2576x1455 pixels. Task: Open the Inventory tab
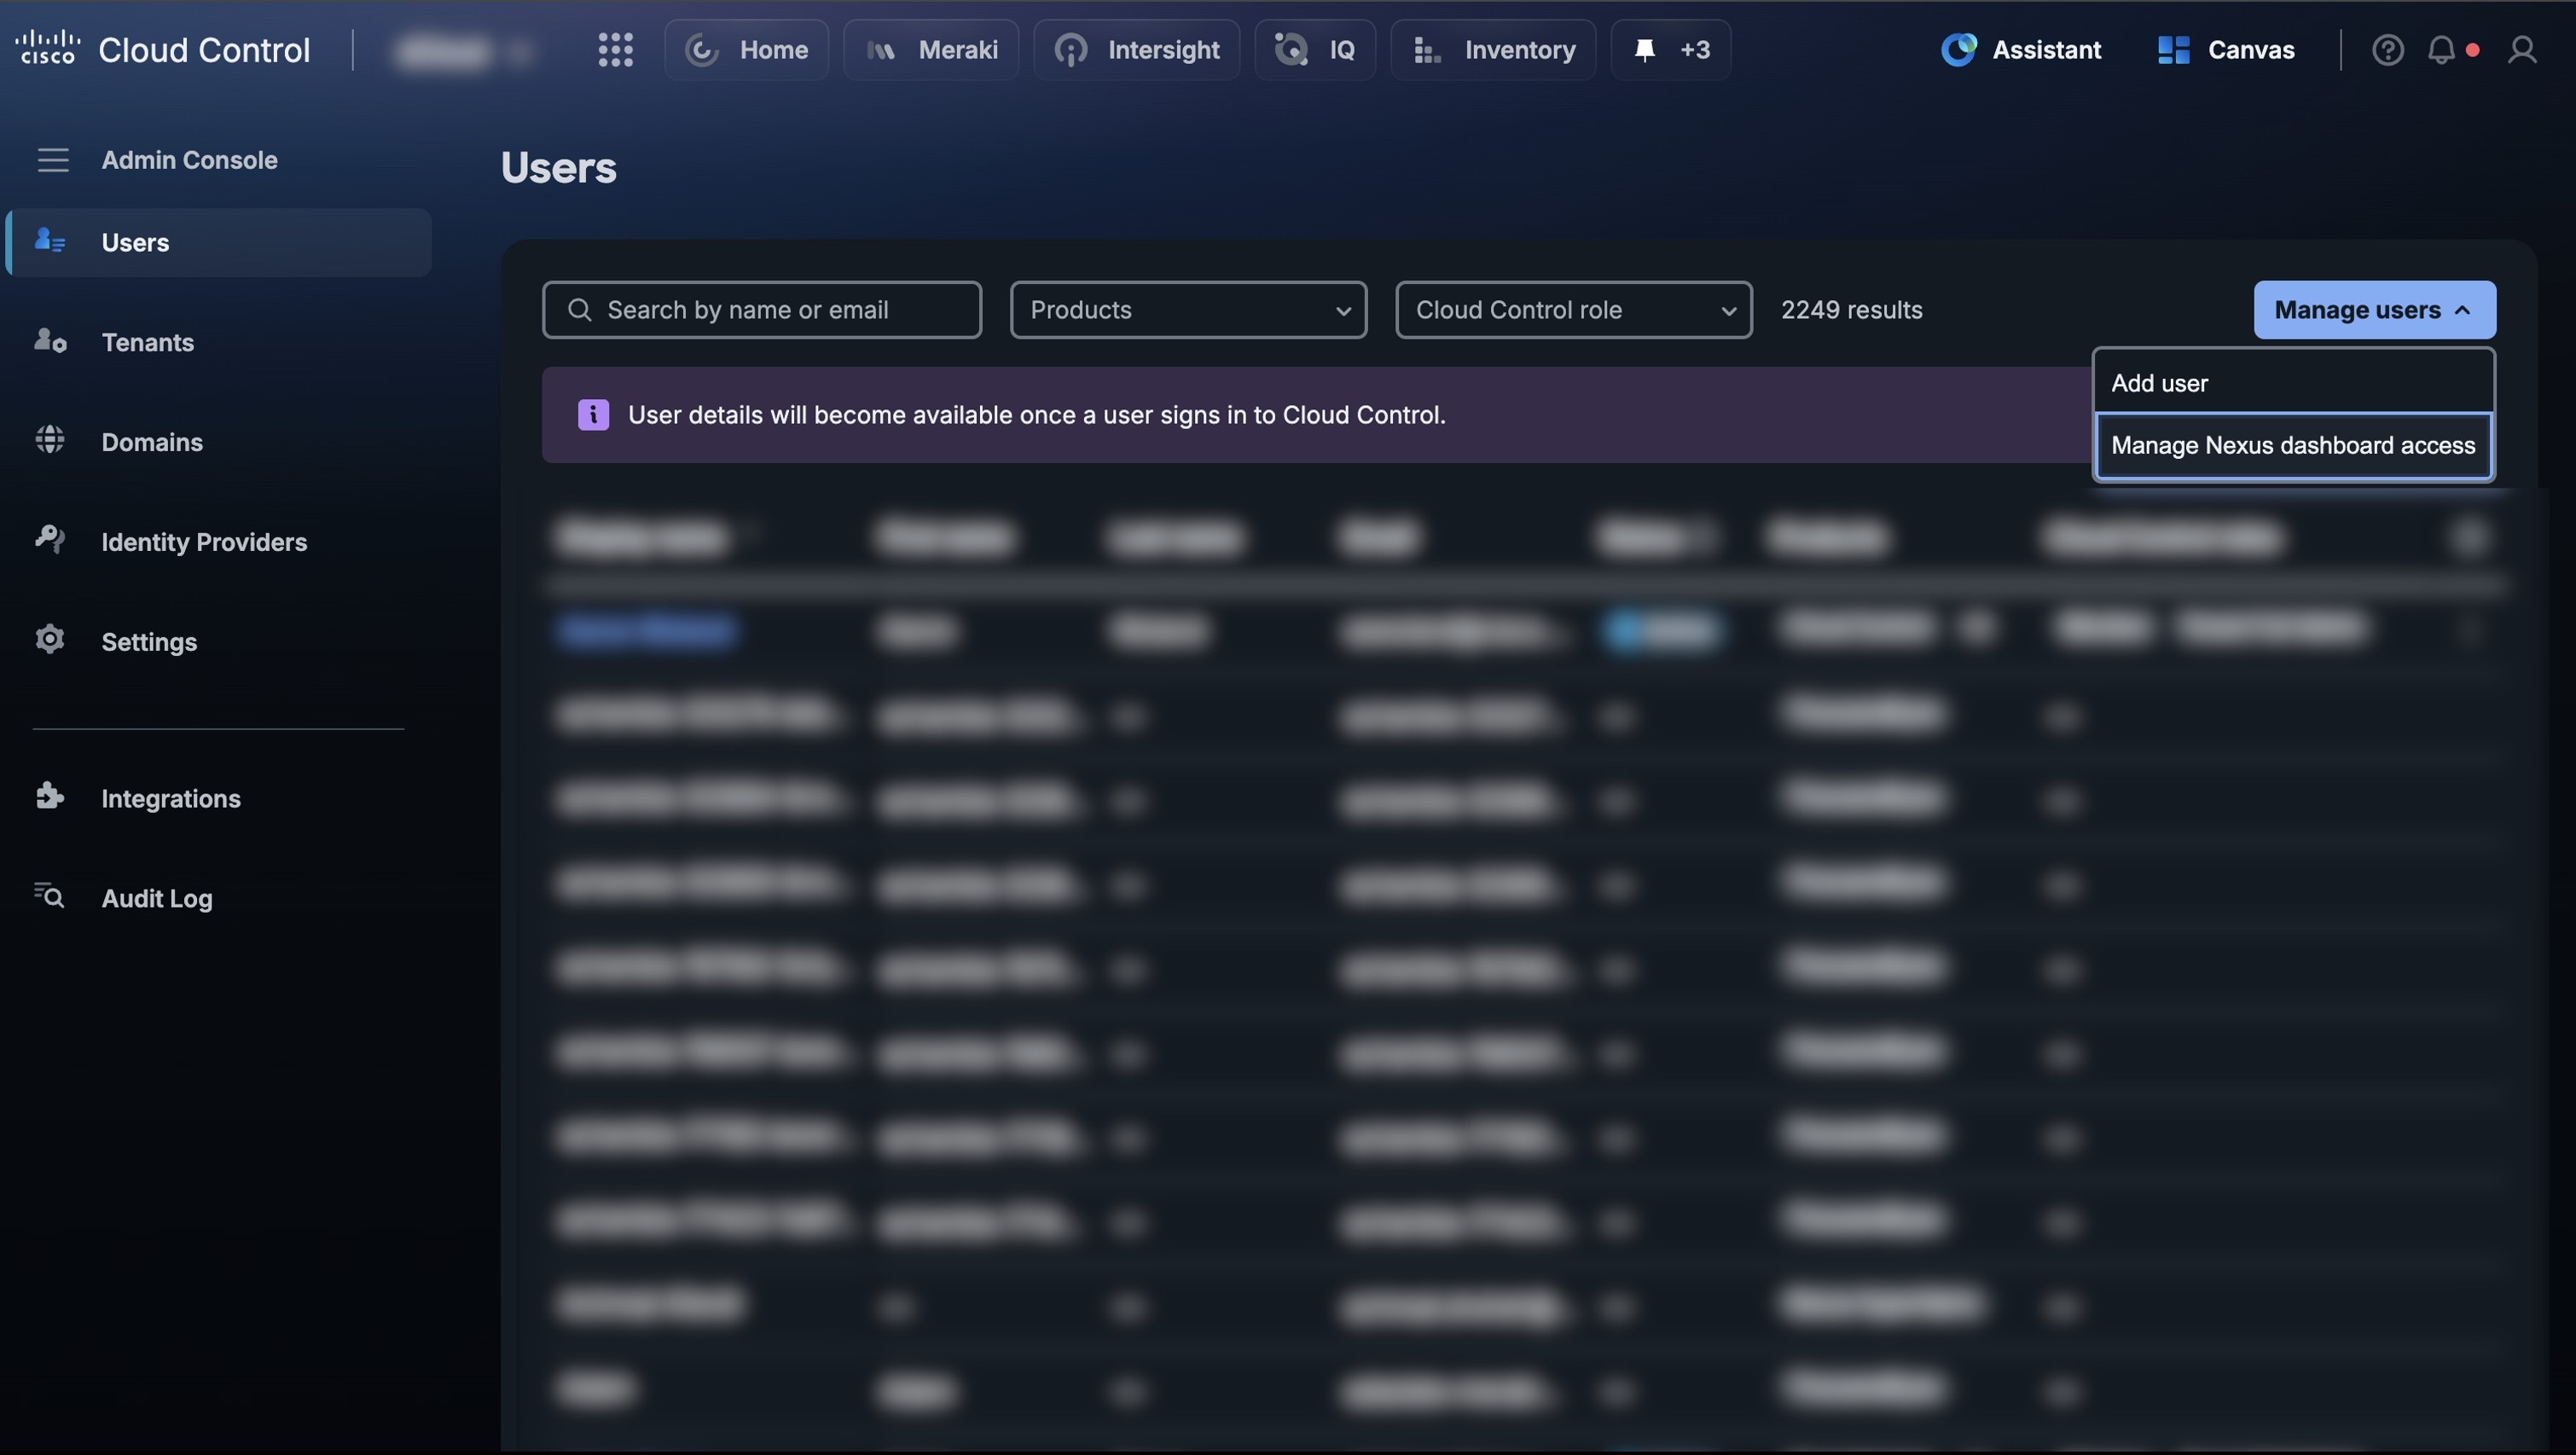click(1493, 49)
